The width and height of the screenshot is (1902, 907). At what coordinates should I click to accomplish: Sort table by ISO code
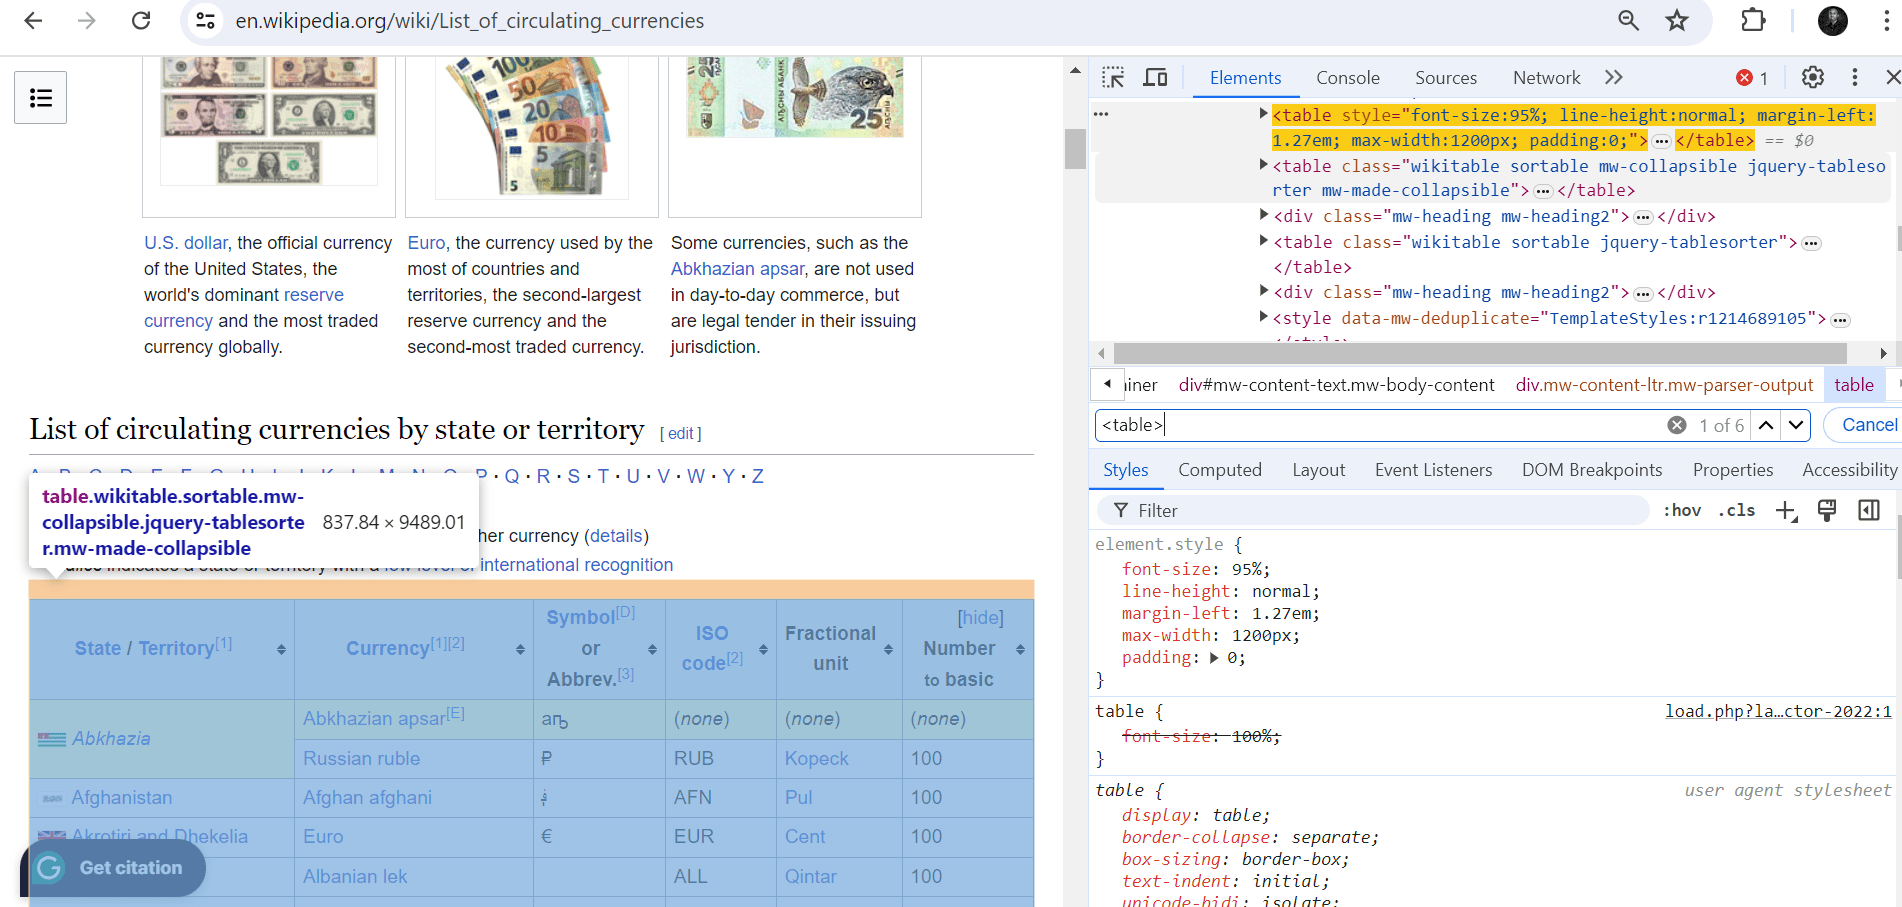[763, 650]
